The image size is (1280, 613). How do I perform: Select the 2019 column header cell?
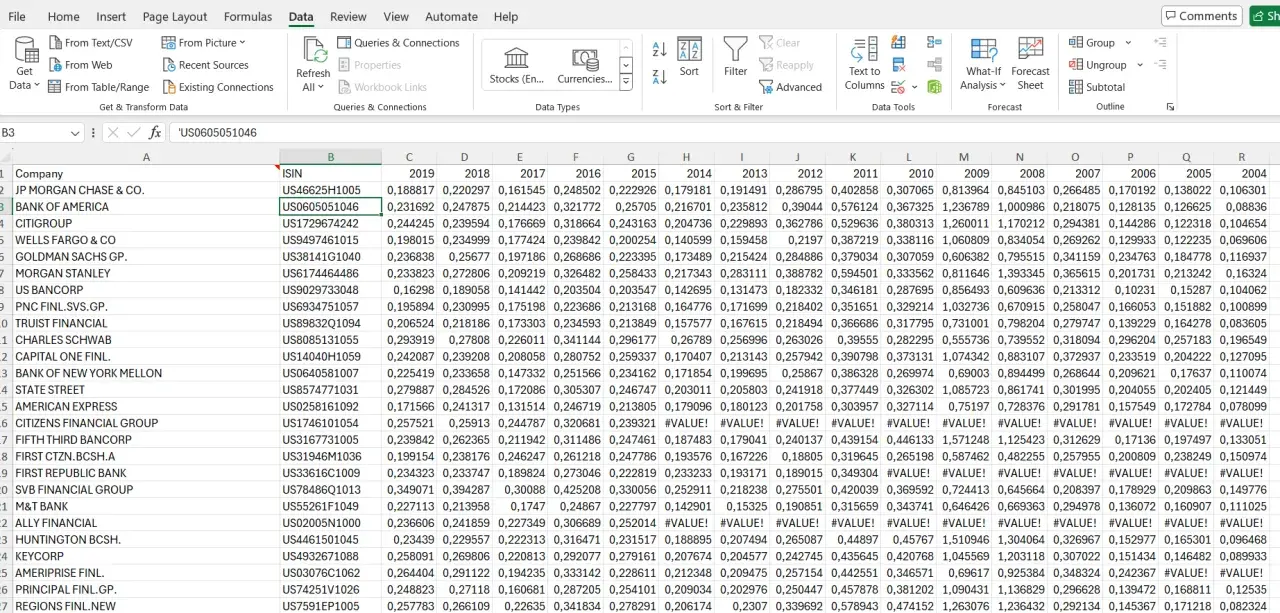click(409, 174)
